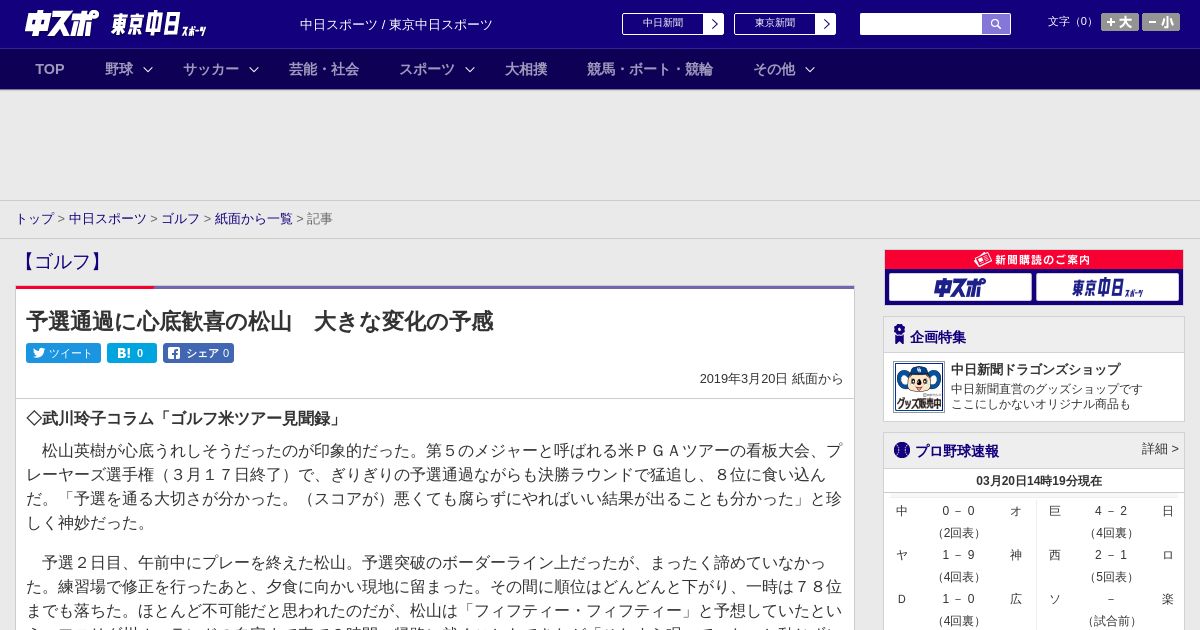Viewport: 1200px width, 630px height.
Task: Decrease text size with −小 button
Action: pyautogui.click(x=1161, y=22)
